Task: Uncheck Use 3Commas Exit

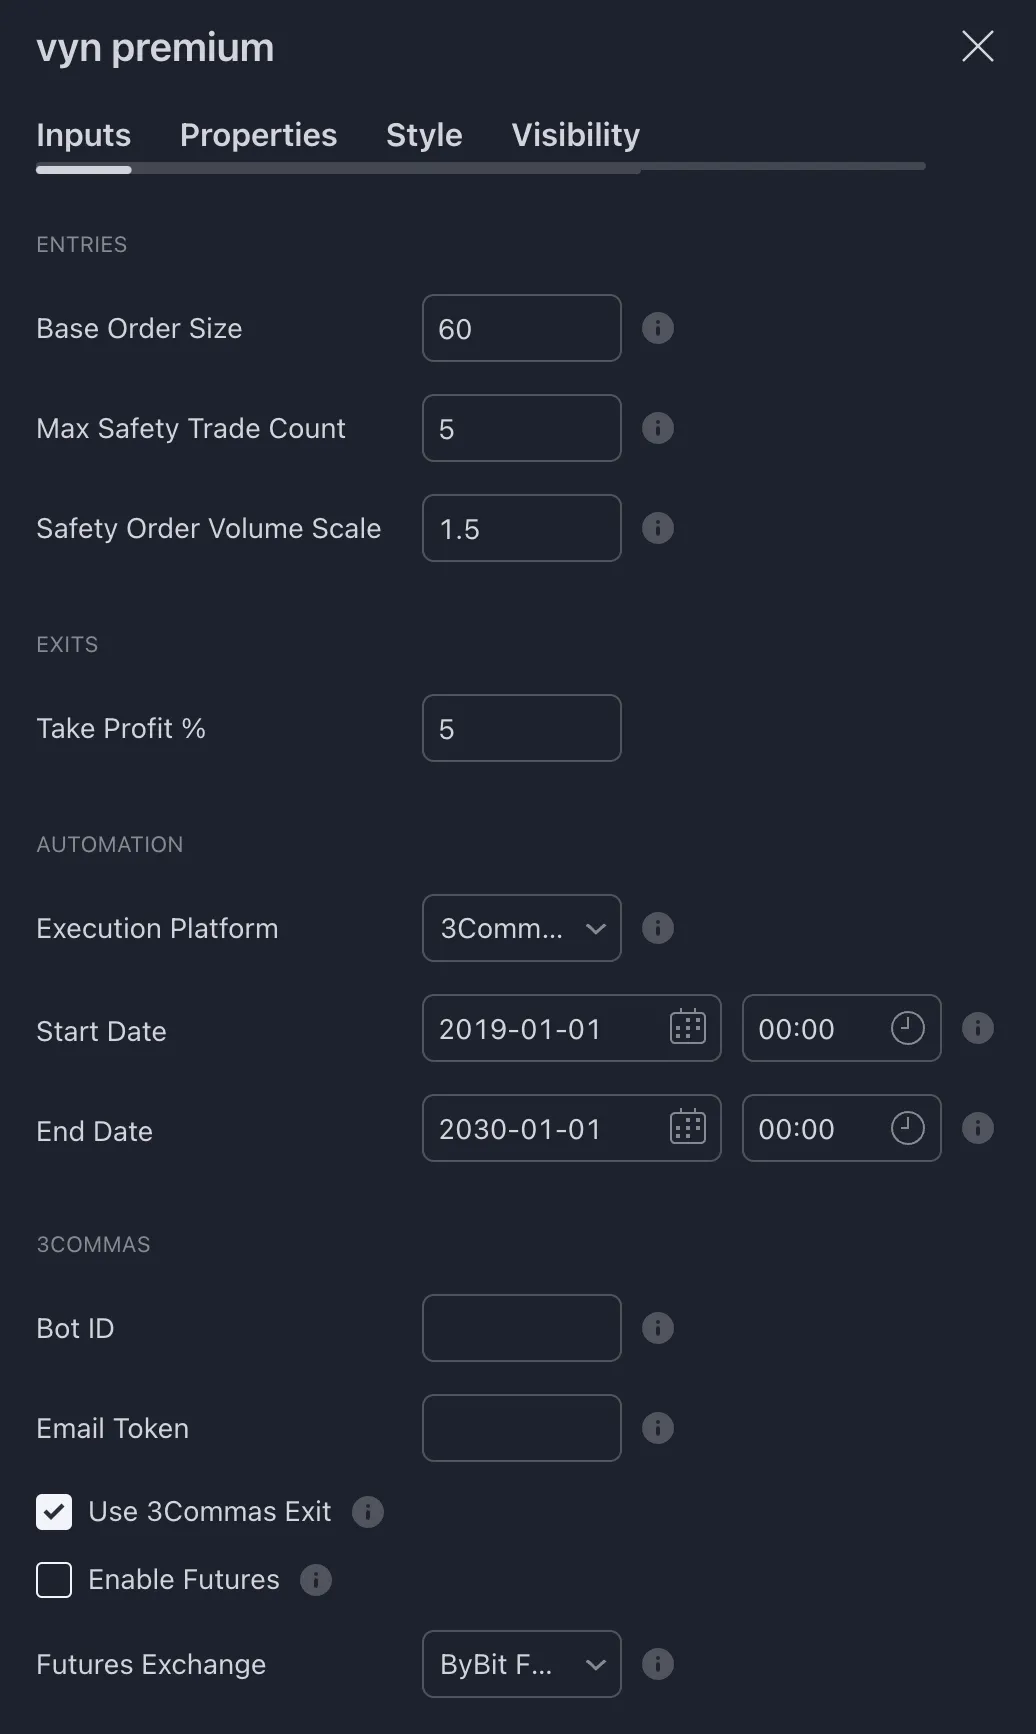Action: coord(54,1512)
